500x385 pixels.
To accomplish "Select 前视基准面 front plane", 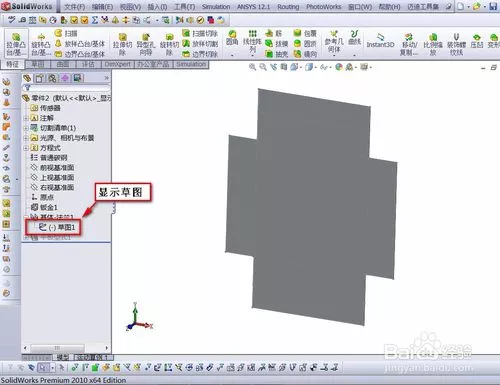I will pyautogui.click(x=52, y=168).
